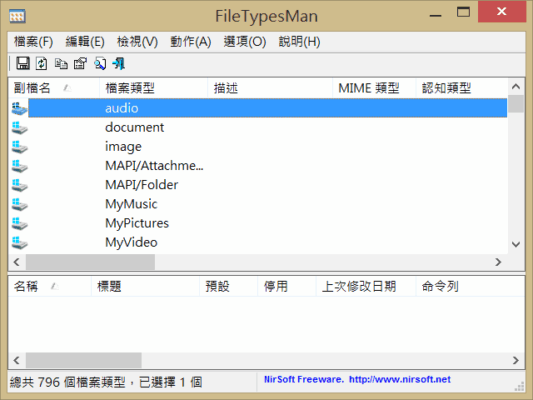Viewport: 533px width, 400px height.
Task: Close the FileTypesMan window
Action: pos(502,12)
